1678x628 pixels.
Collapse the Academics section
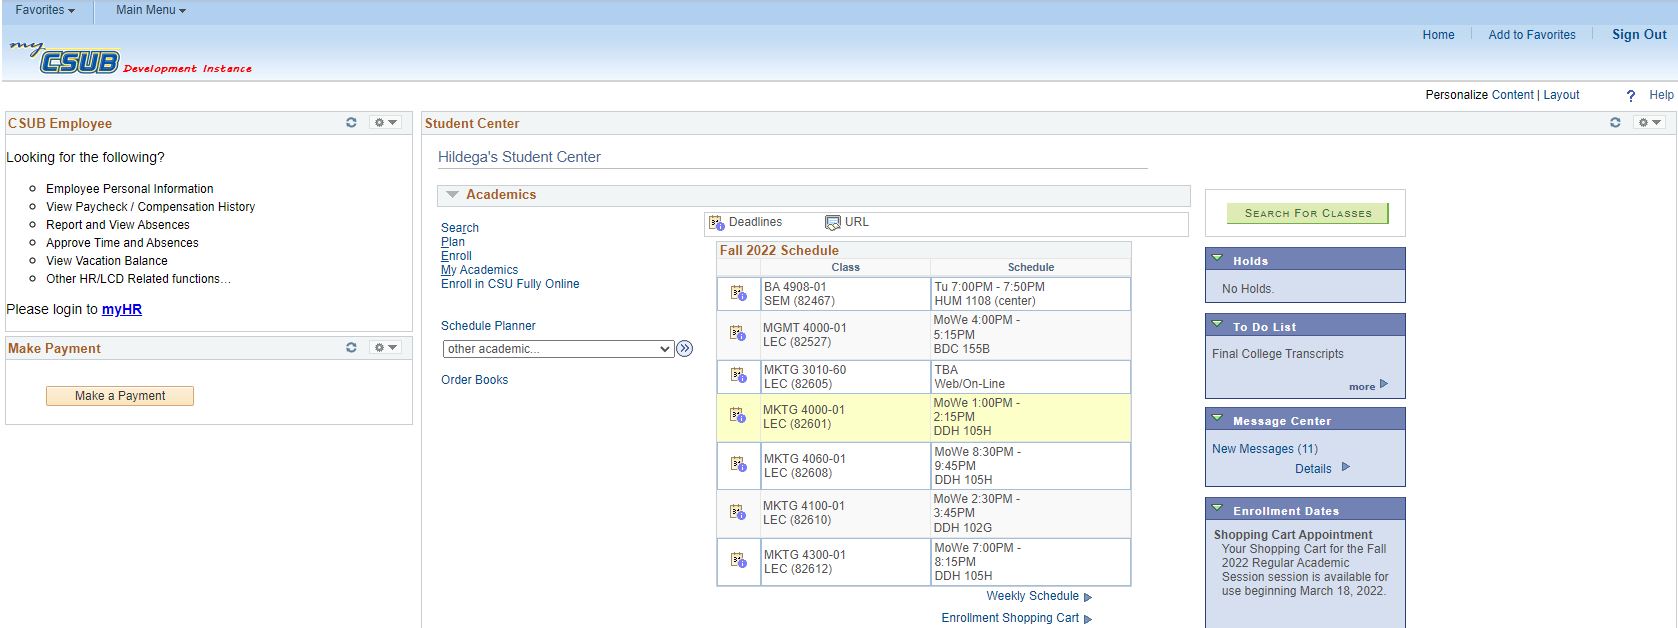pyautogui.click(x=453, y=195)
